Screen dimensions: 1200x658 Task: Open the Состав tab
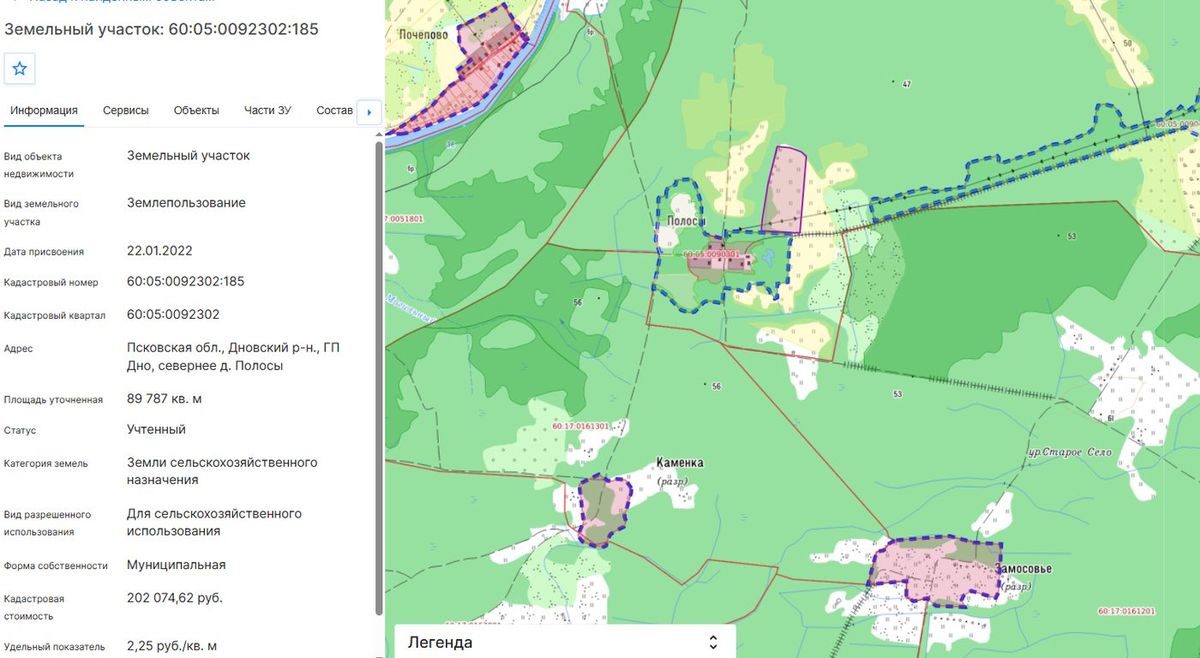tap(334, 111)
